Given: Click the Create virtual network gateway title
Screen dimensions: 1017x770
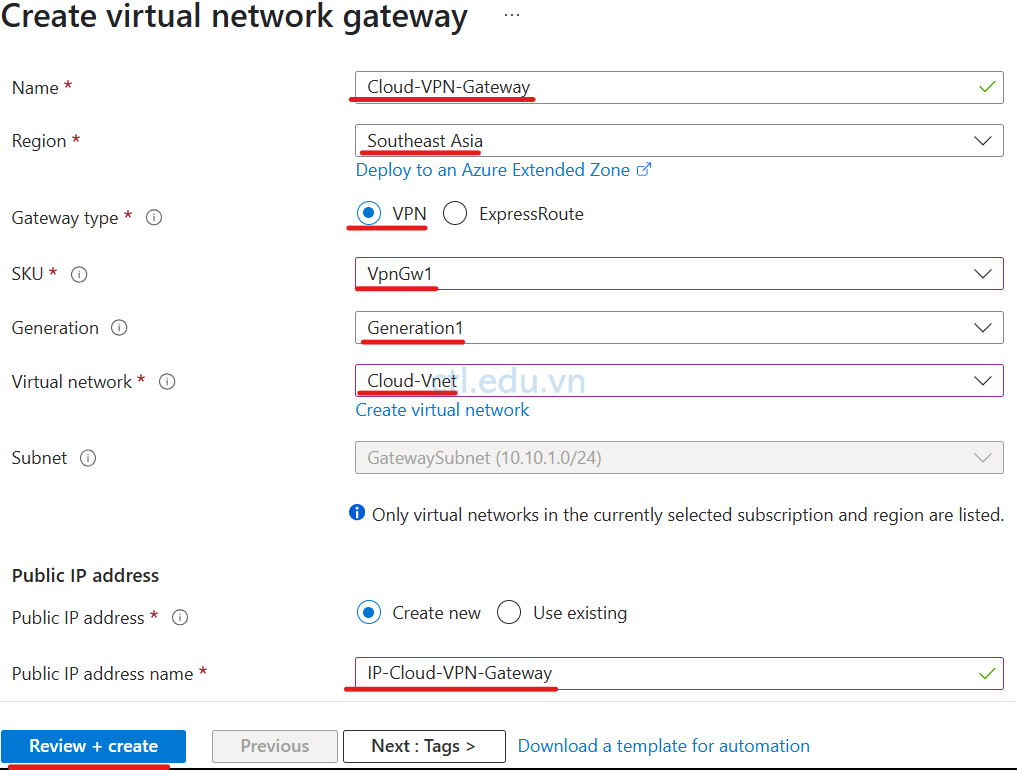Looking at the screenshot, I should pyautogui.click(x=234, y=16).
